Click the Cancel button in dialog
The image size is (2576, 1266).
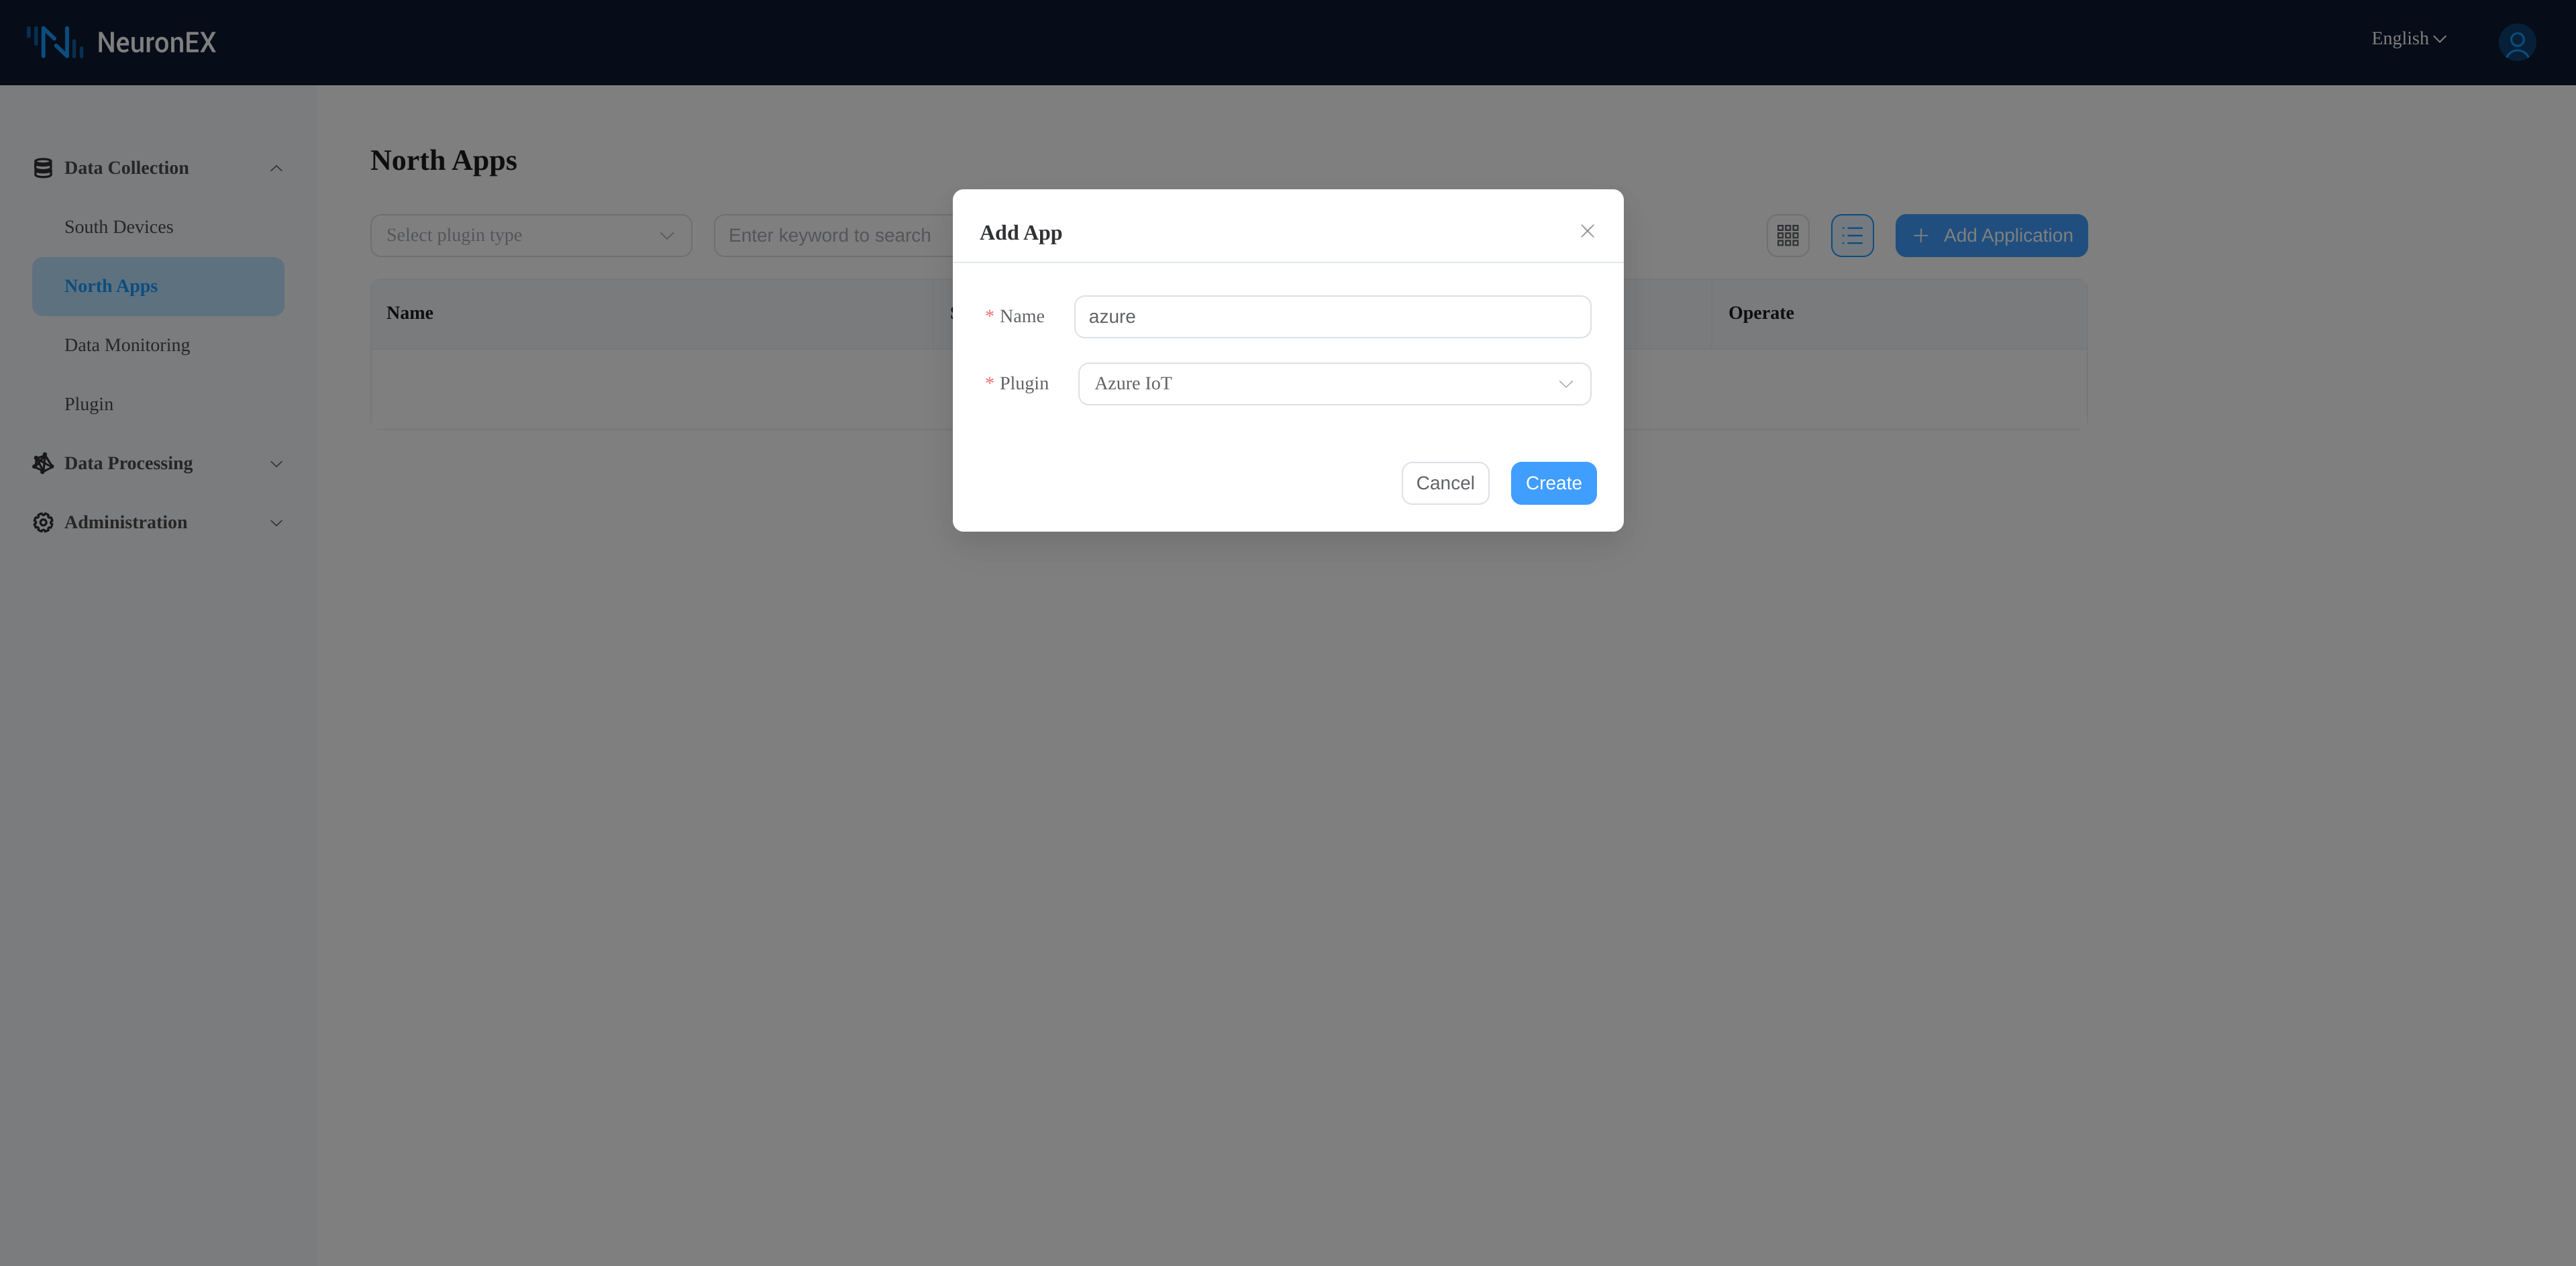click(1444, 483)
